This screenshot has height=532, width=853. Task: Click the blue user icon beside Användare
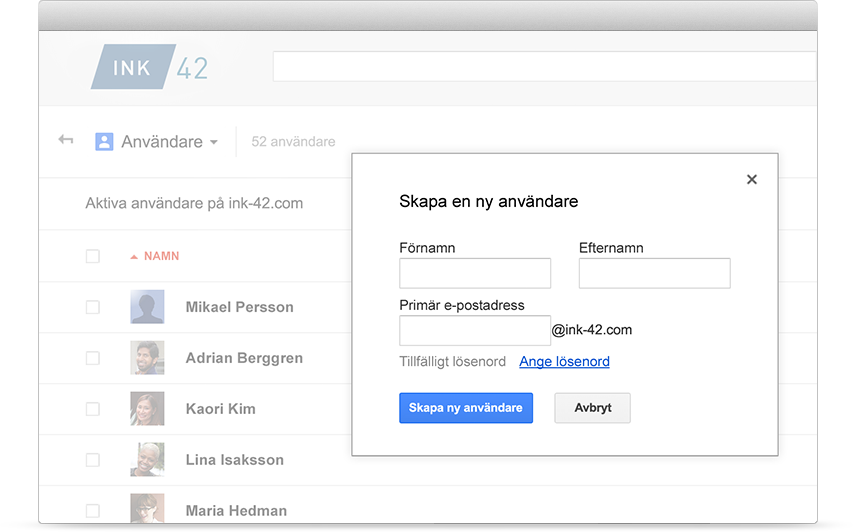coord(104,141)
